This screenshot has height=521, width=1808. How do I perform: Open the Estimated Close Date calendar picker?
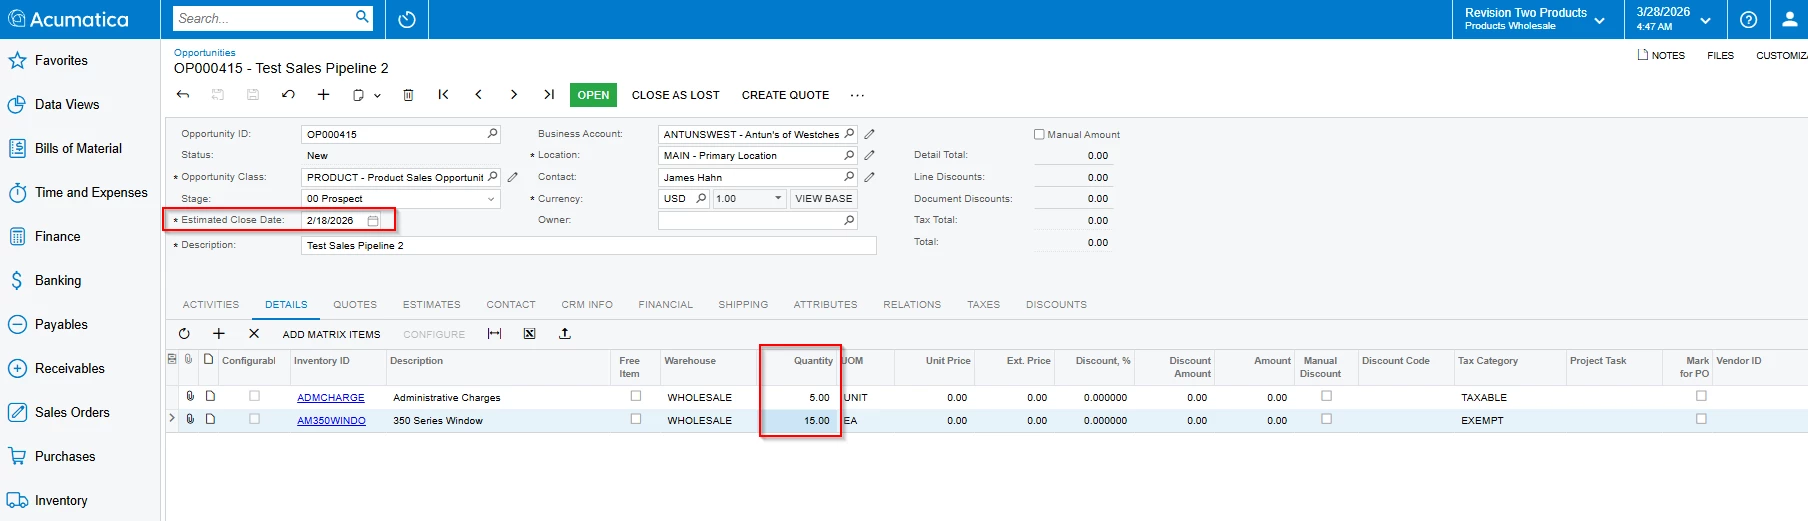click(x=373, y=220)
